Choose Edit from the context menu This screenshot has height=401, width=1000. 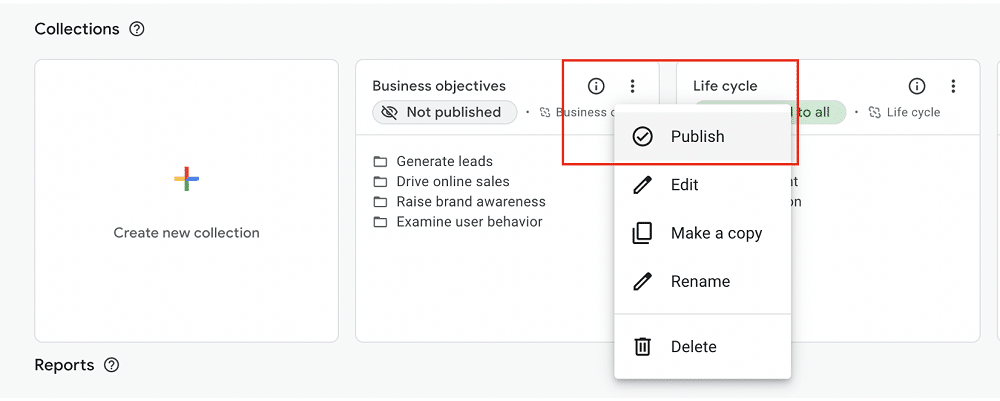click(702, 185)
